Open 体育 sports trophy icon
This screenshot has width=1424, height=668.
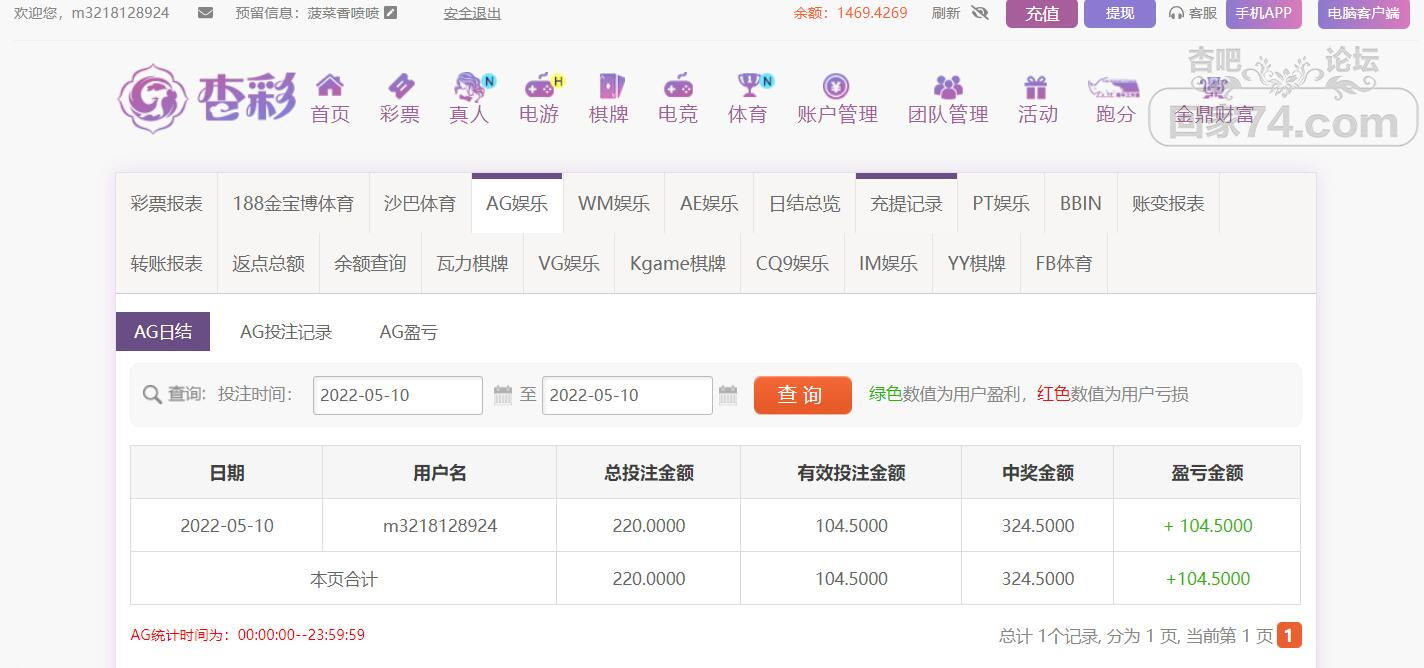(x=750, y=86)
